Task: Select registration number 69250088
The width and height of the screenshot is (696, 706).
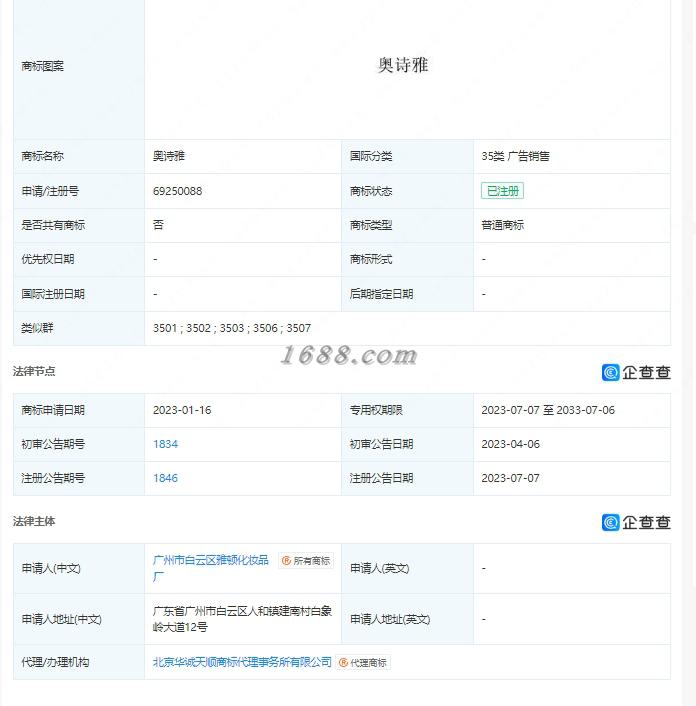Action: (177, 191)
